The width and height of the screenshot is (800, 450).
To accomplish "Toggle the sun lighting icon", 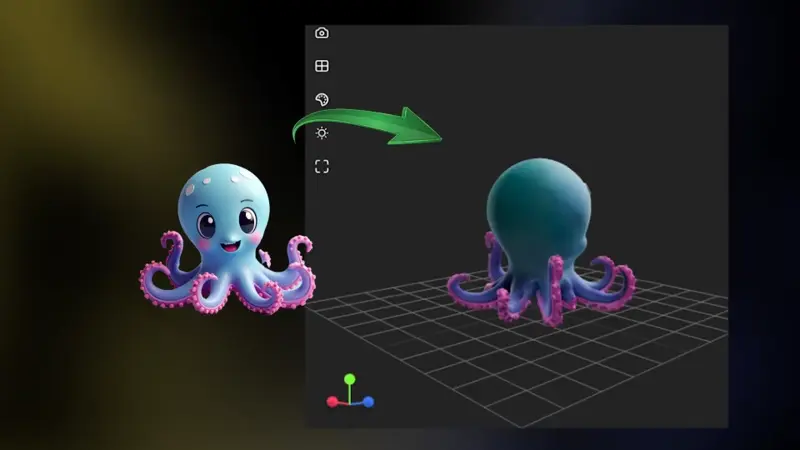I will (322, 133).
